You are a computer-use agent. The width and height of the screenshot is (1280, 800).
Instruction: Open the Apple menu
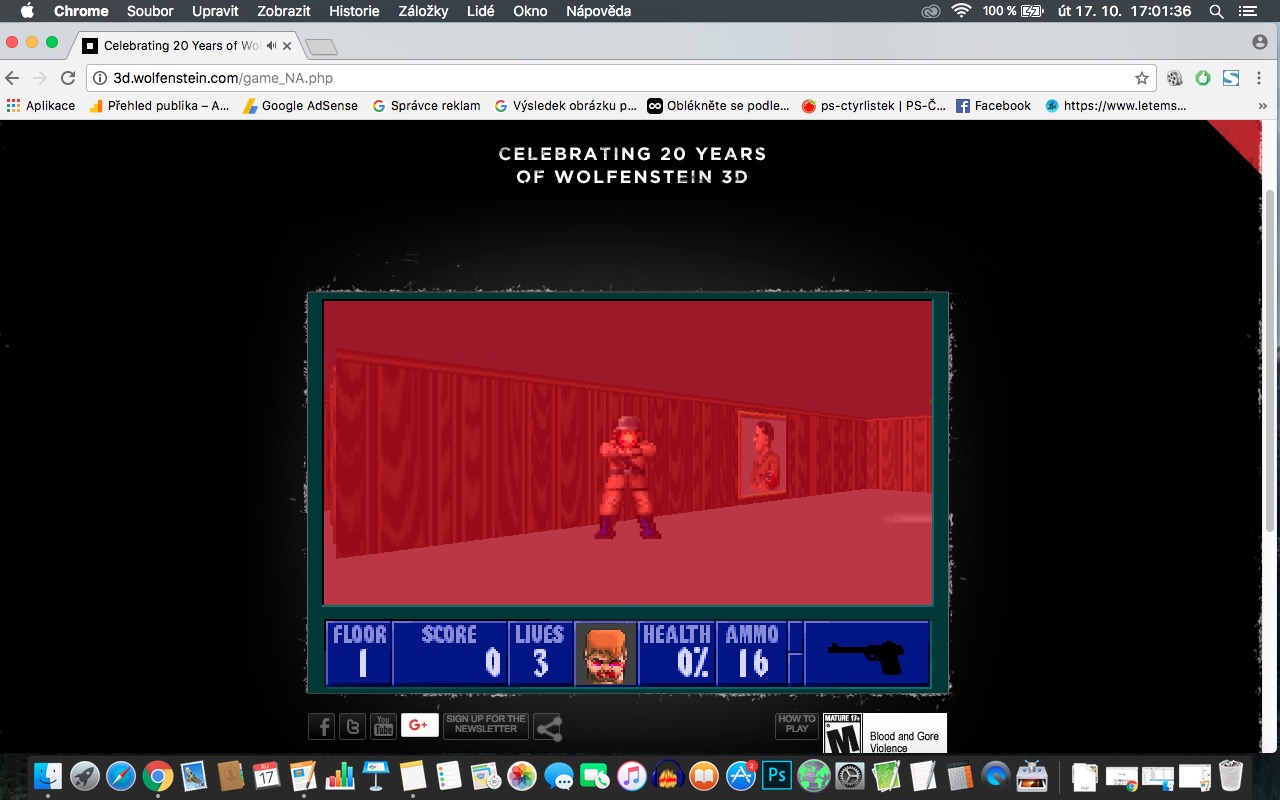(27, 11)
